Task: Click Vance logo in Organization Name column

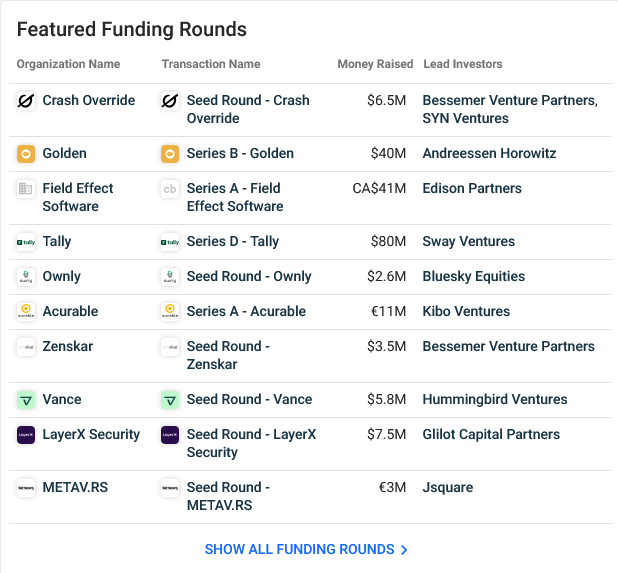Action: pos(26,400)
